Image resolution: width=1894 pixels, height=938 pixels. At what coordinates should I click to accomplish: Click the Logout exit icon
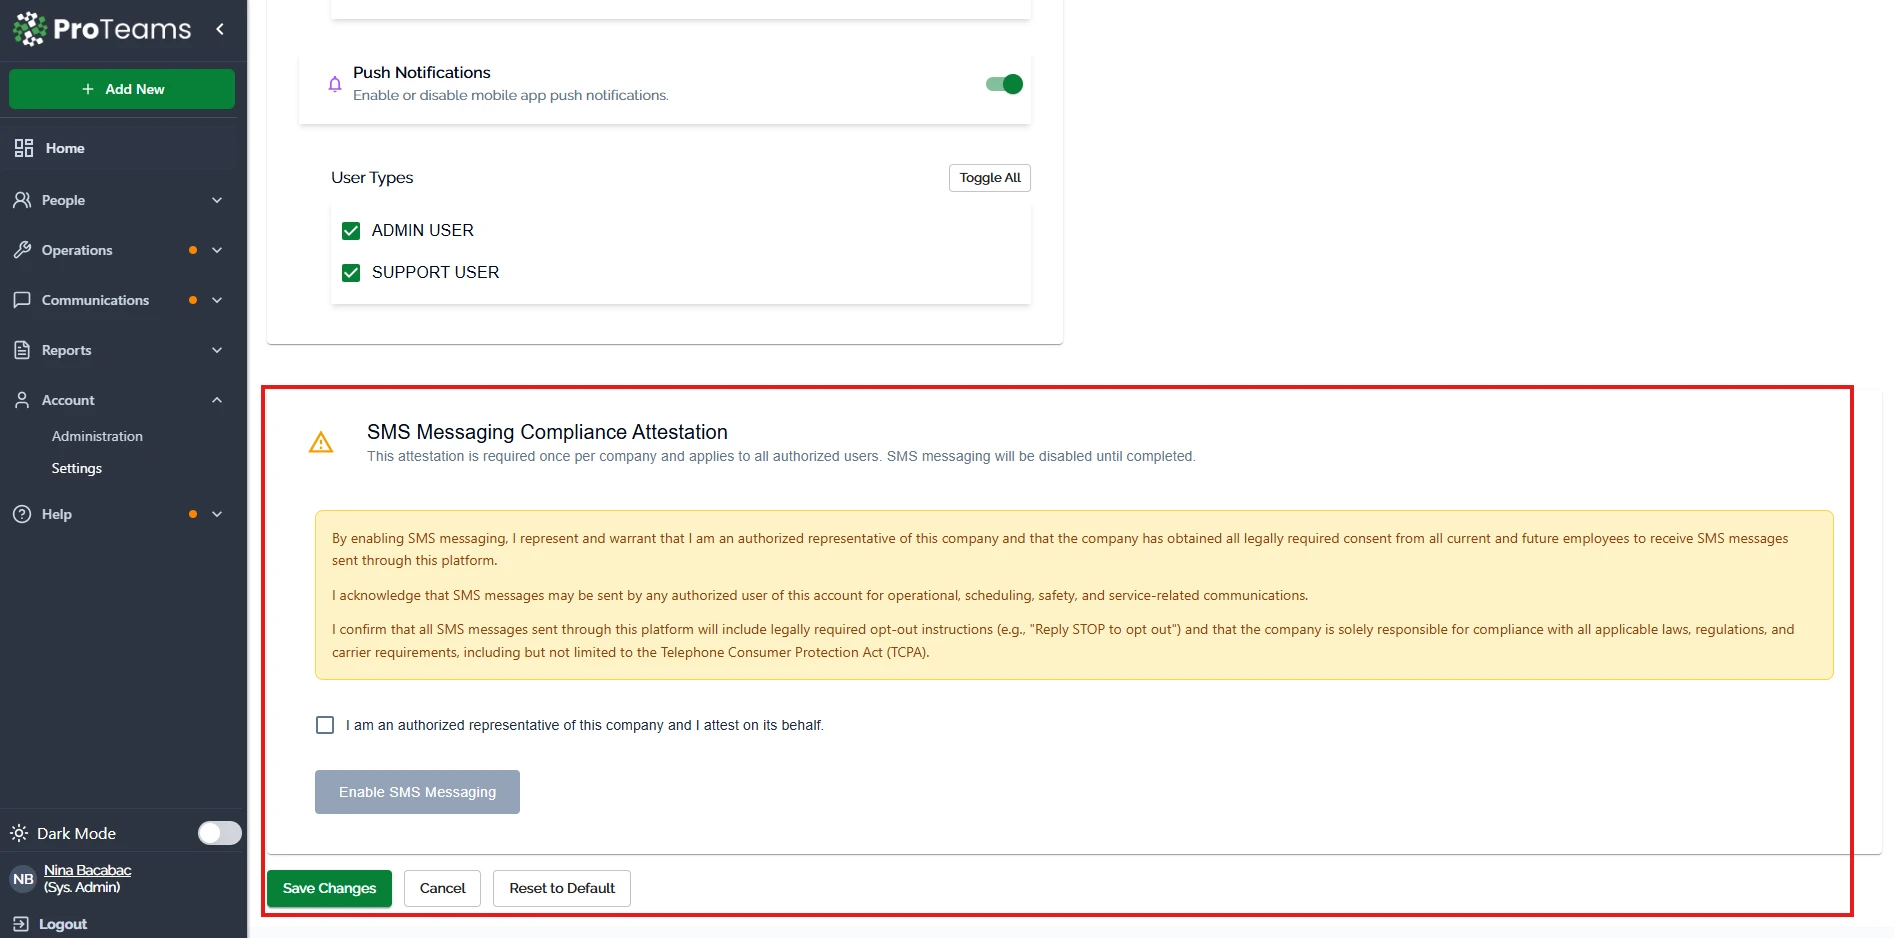[x=21, y=924]
